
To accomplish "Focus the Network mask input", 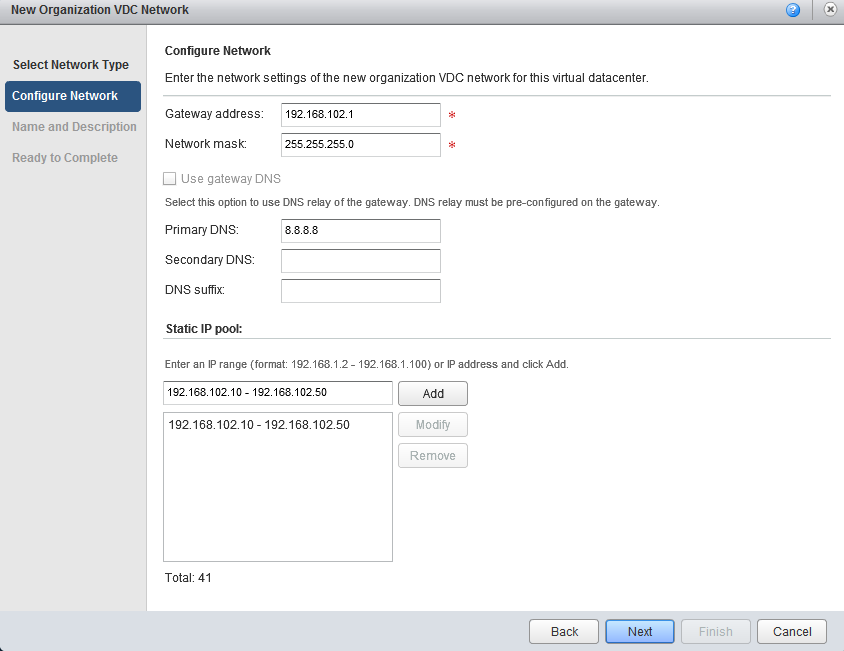I will point(360,145).
